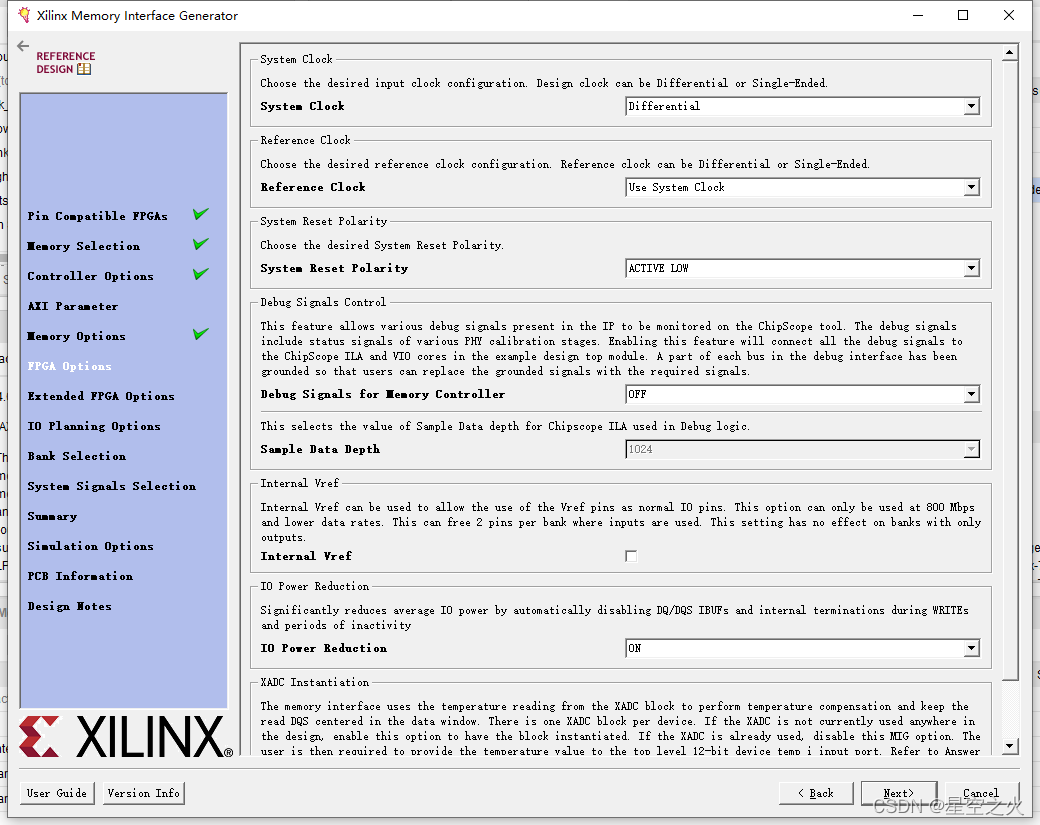Click the Cancel button
Screen dimensions: 1040x825
981,793
